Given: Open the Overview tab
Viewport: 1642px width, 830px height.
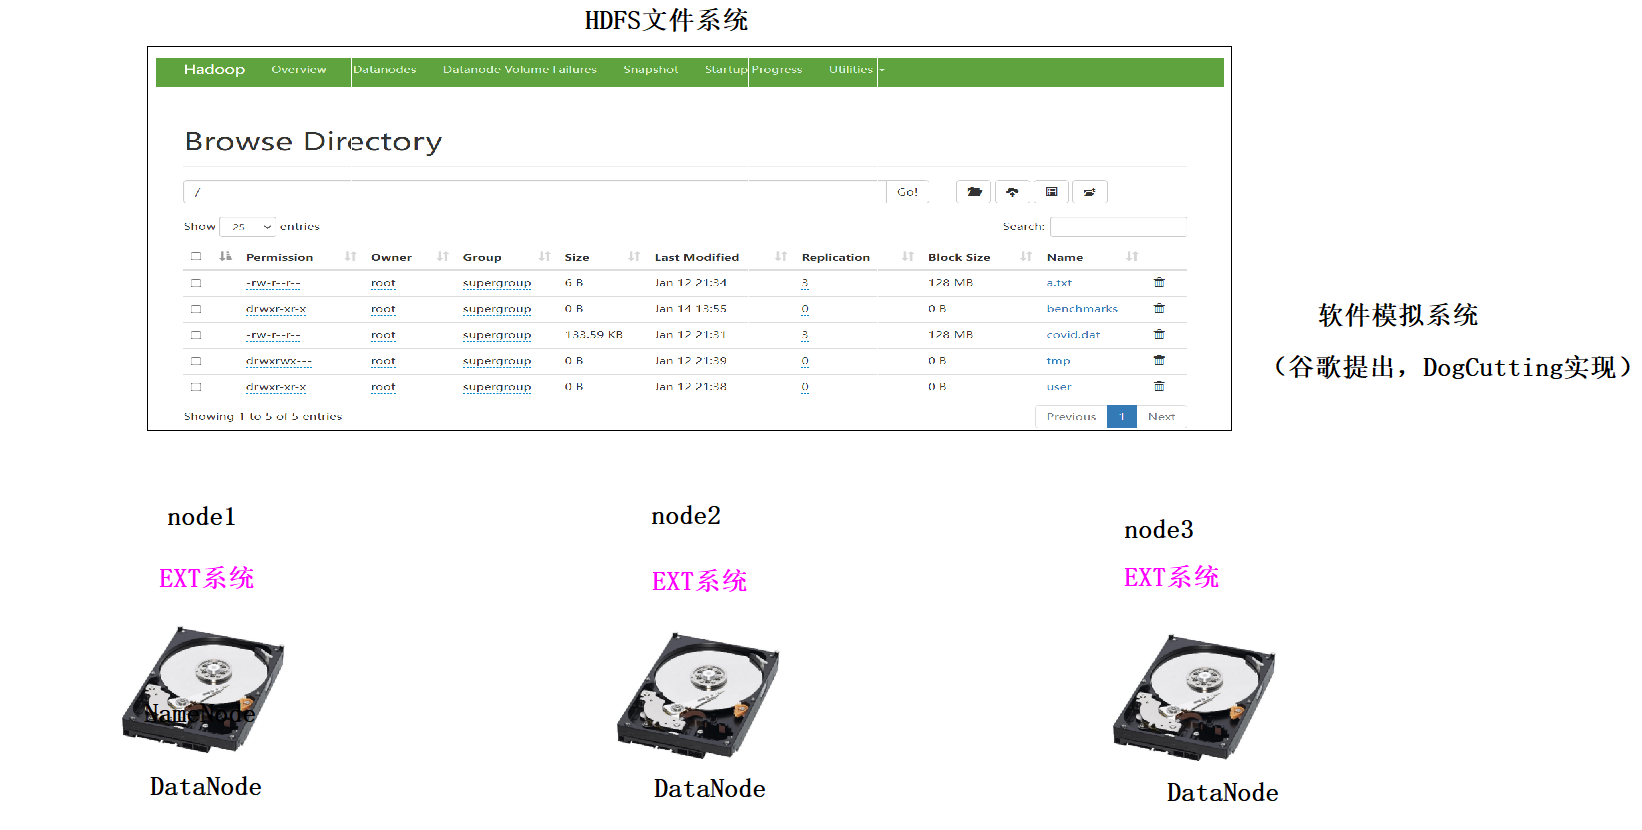Looking at the screenshot, I should [x=299, y=70].
